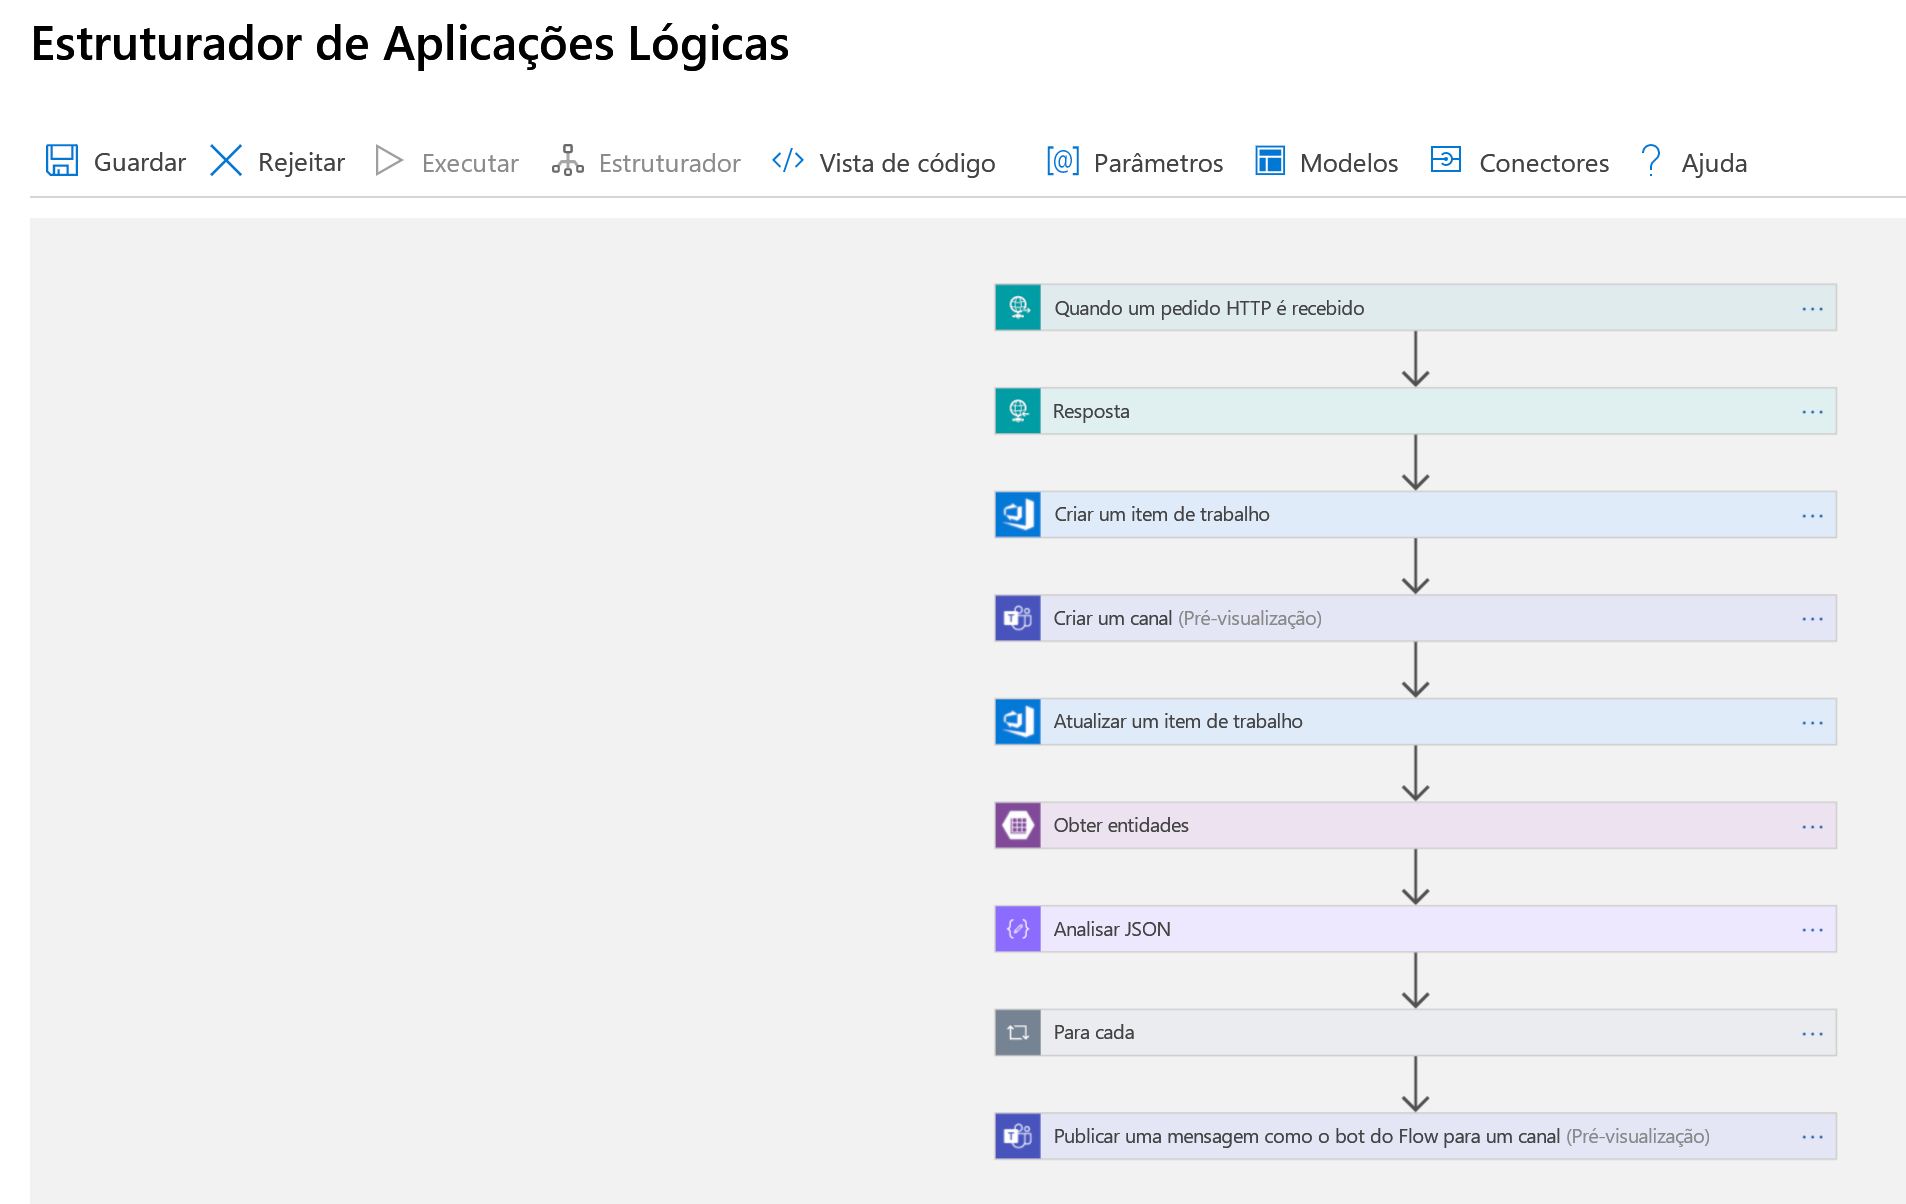Expand the Quando um pedido HTTP é recebido trigger
This screenshot has height=1204, width=1906.
1416,308
